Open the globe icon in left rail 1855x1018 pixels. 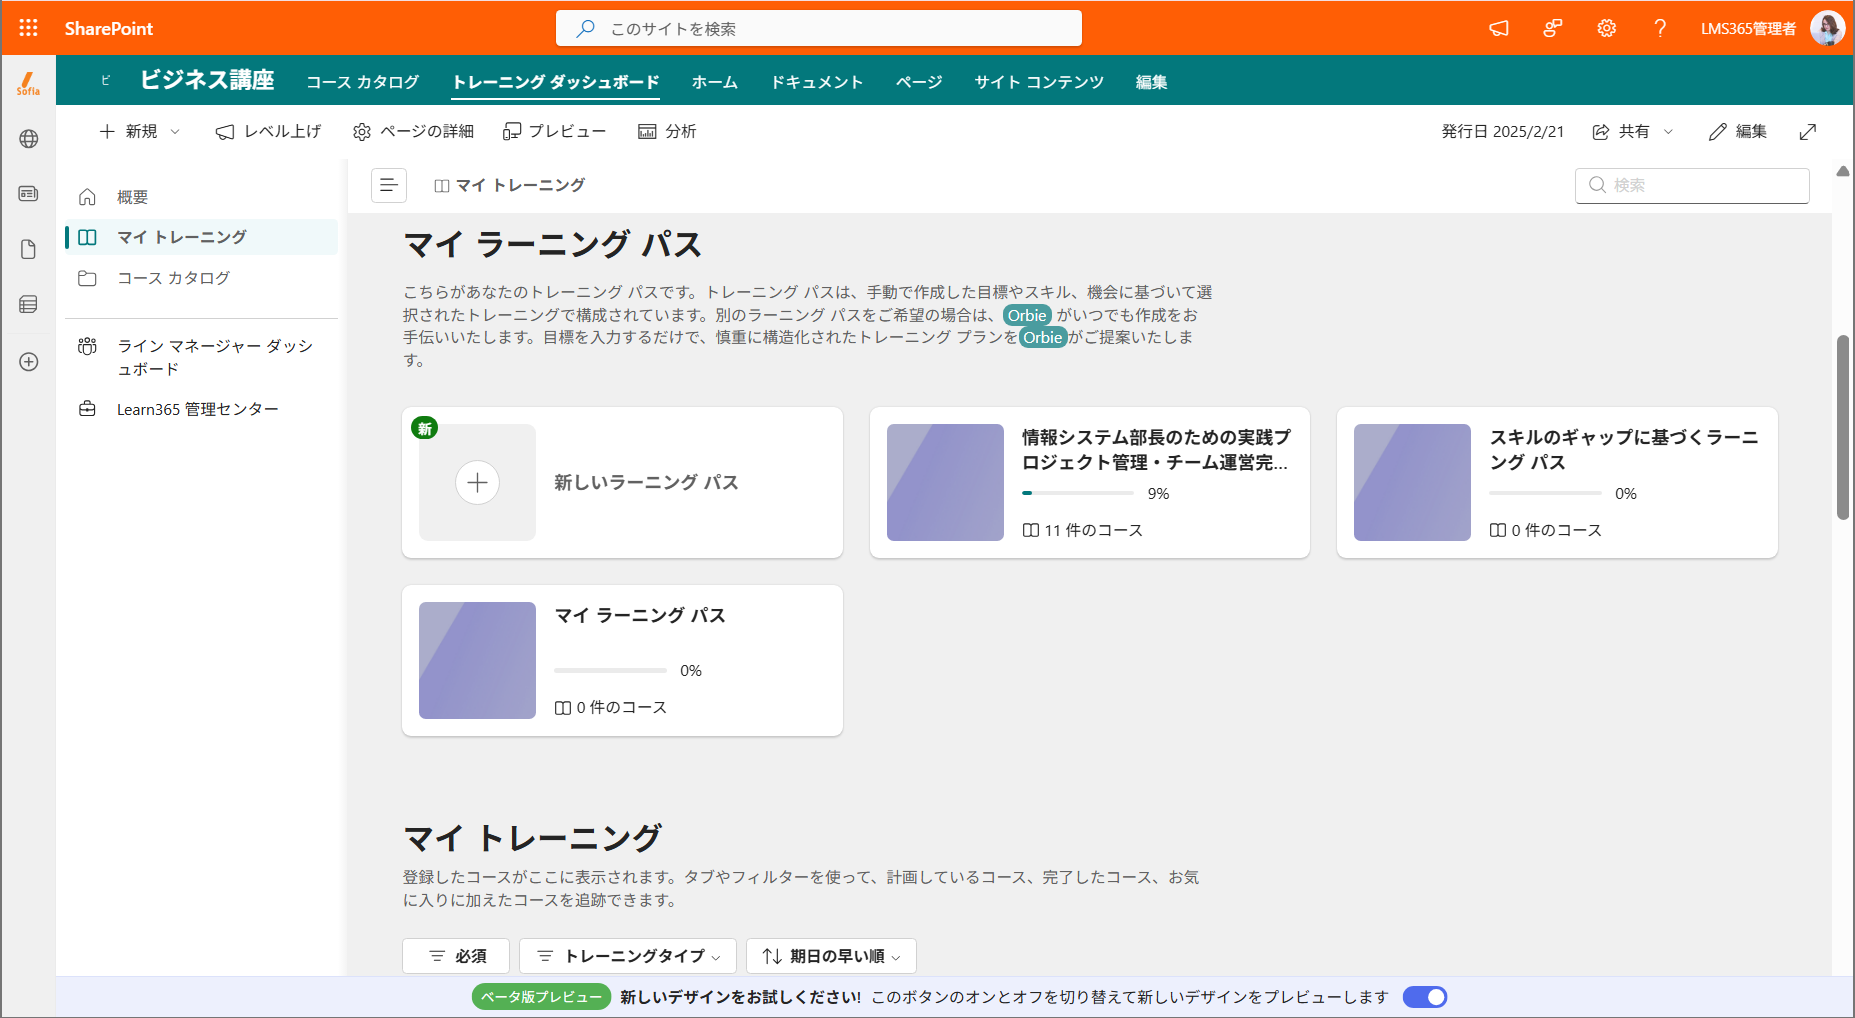[x=28, y=139]
